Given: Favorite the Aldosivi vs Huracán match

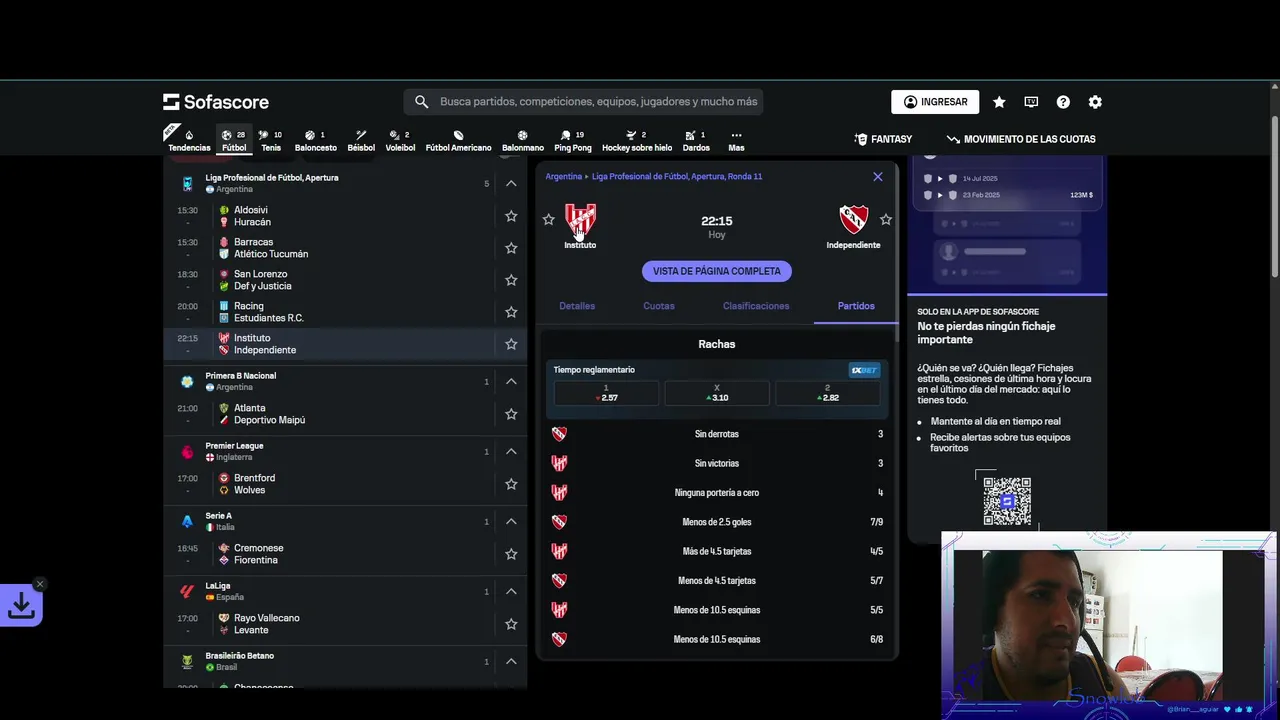Looking at the screenshot, I should pos(511,216).
